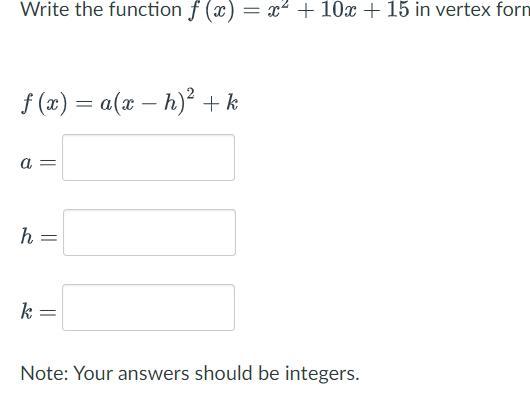Click the constant 15 in the question
This screenshot has height=399, width=530.
(398, 9)
